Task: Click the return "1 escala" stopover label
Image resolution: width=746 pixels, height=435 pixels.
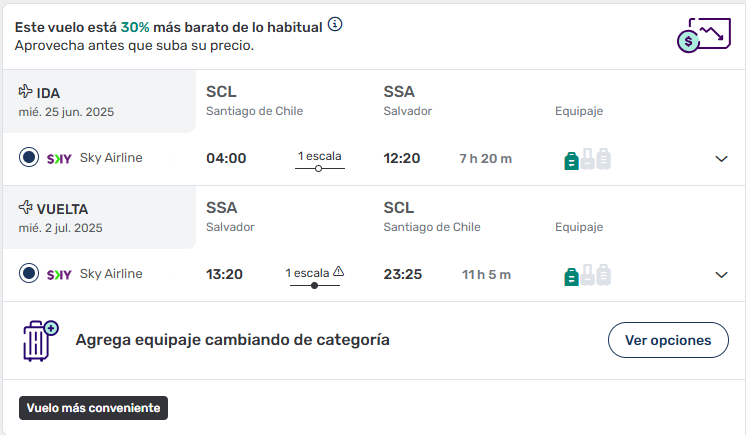Action: click(x=307, y=273)
